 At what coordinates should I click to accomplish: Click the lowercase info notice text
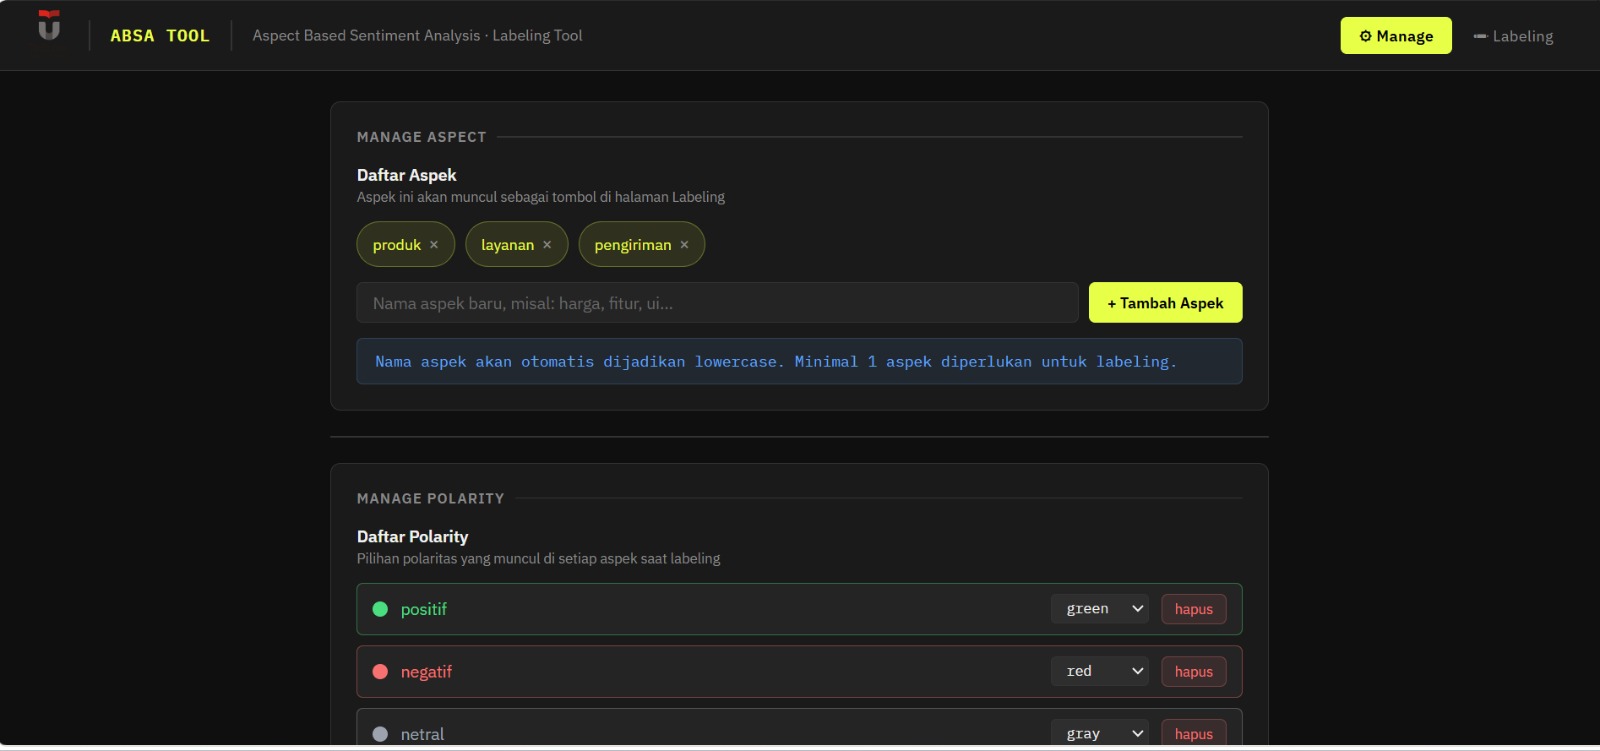click(x=775, y=362)
